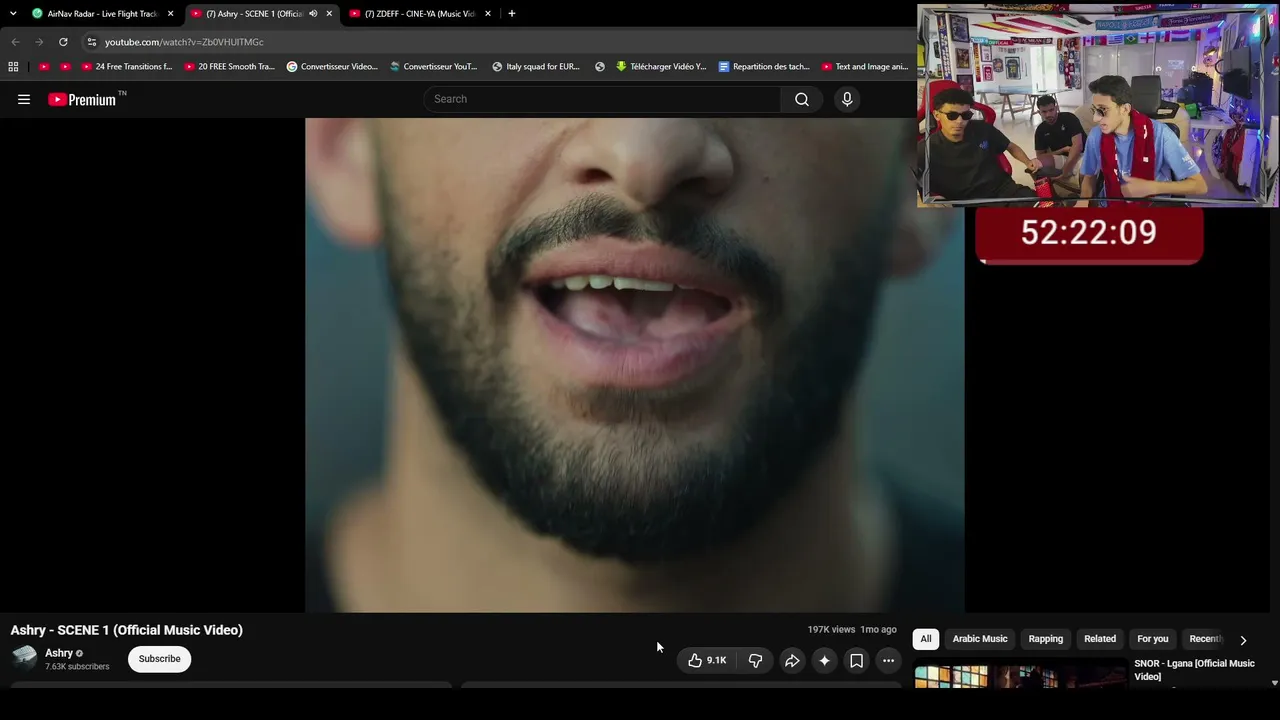Open the Convertisseur Video bookmark
This screenshot has height=720, width=1280.
click(332, 67)
